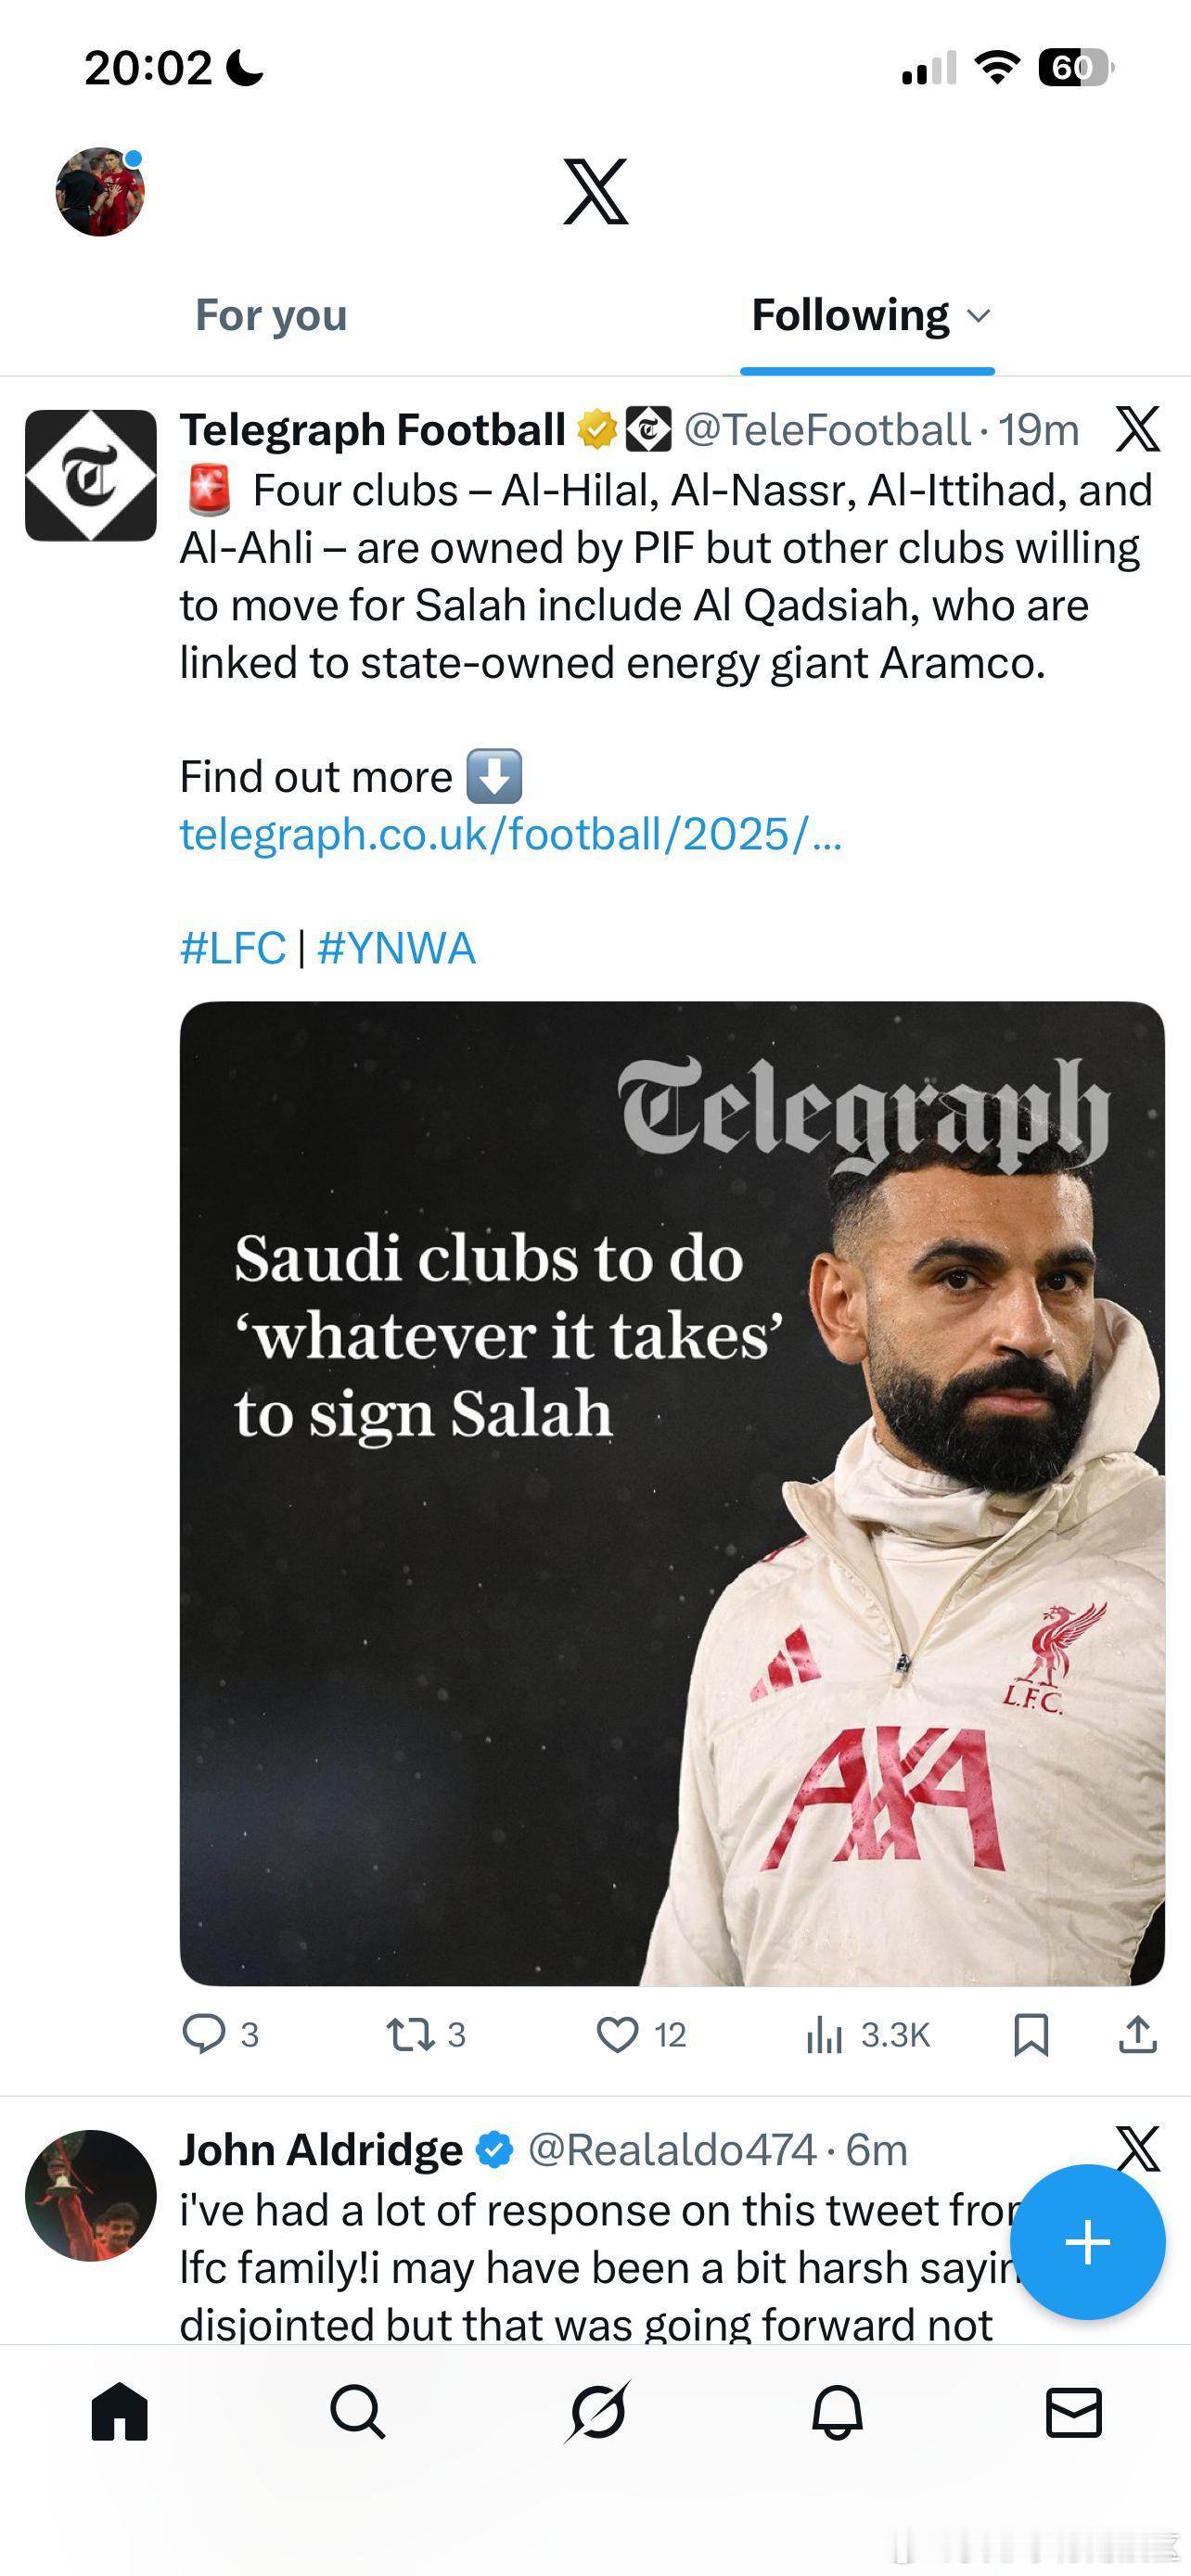
Task: Compose a new post with plus button
Action: (1087, 2241)
